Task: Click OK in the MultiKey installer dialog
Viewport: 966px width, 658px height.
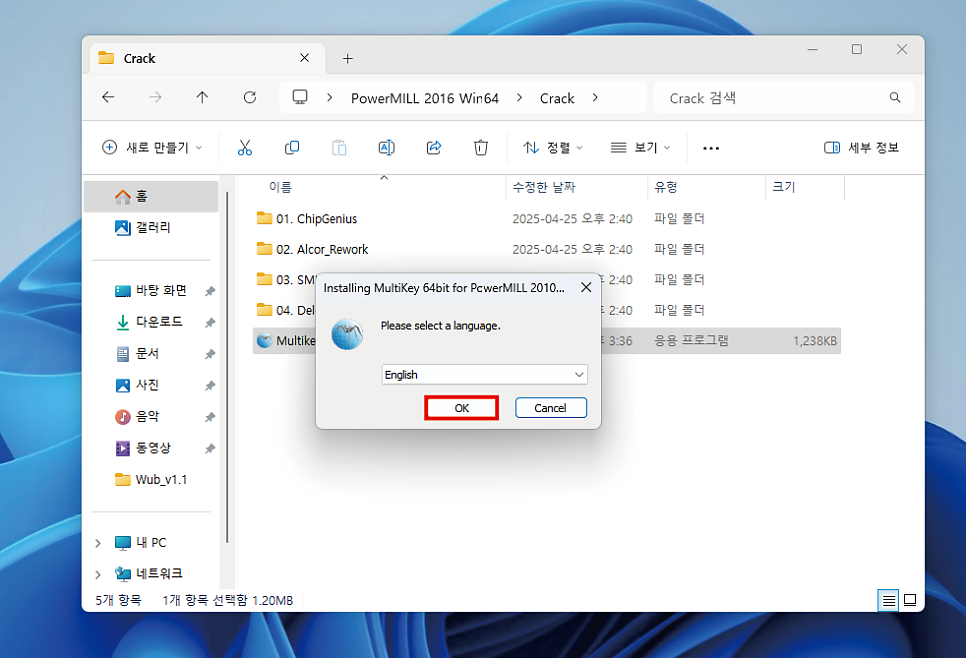Action: point(461,408)
